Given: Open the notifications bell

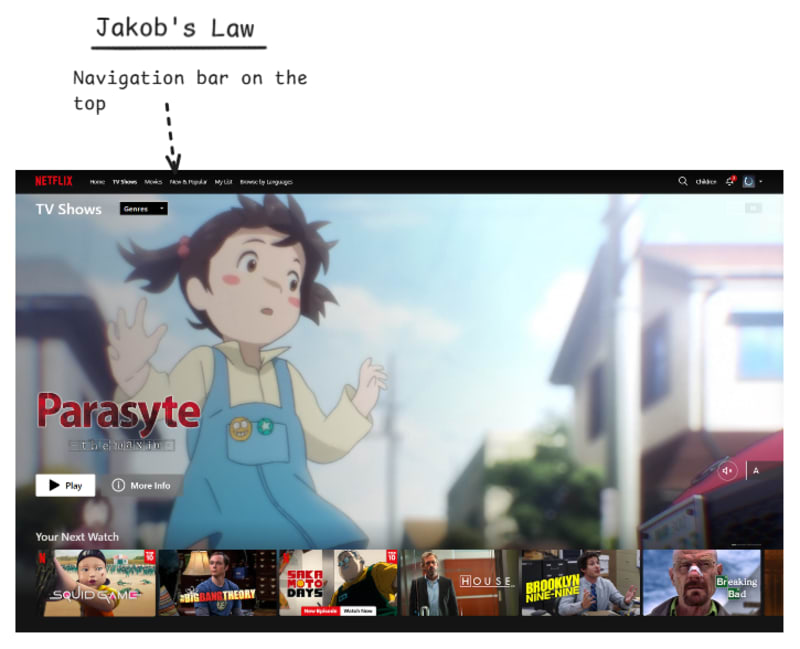Looking at the screenshot, I should [x=731, y=181].
